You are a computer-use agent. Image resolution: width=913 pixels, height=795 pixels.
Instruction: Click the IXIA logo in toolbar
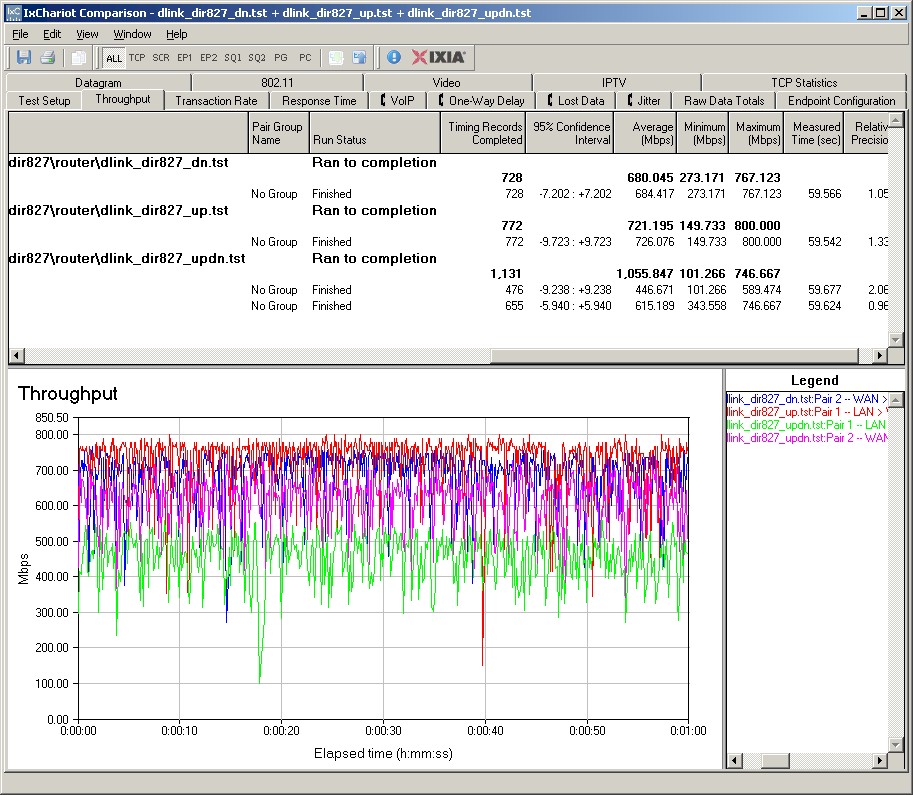(438, 57)
